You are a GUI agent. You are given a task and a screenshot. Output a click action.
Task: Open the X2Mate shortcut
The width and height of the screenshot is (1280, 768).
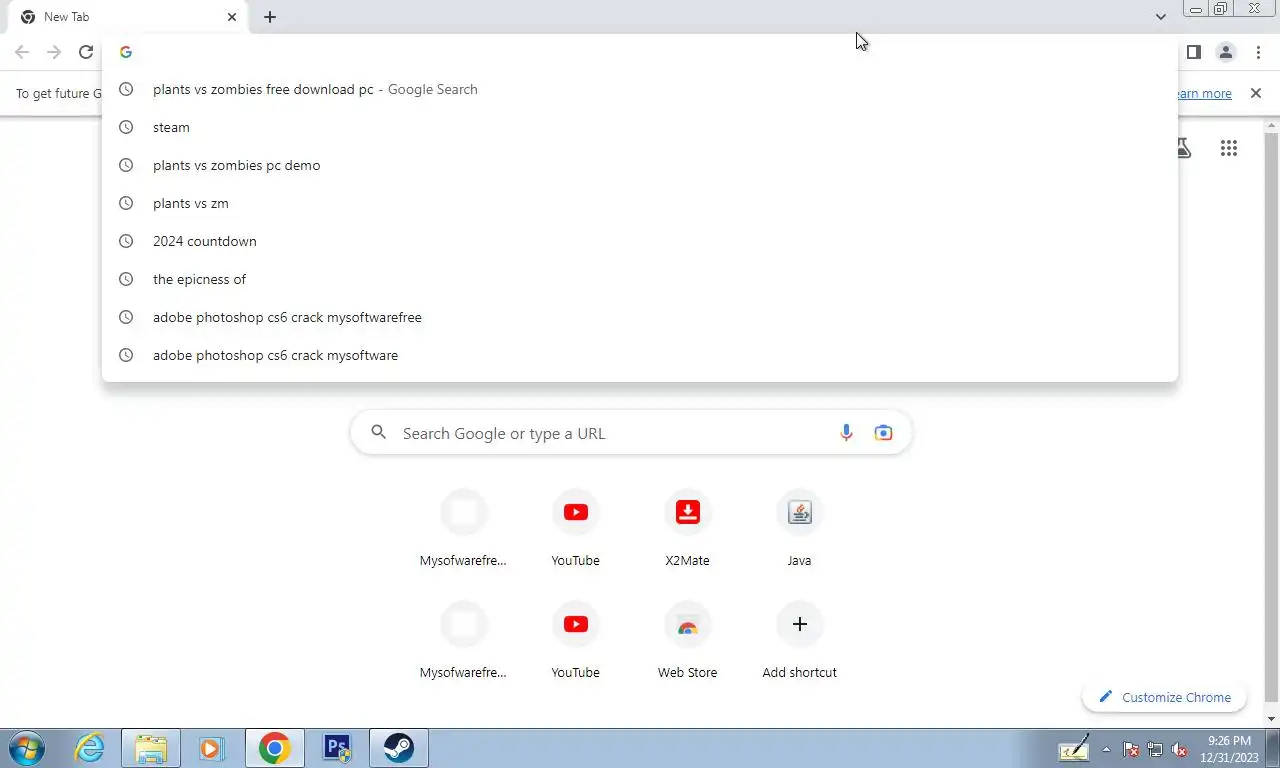(687, 530)
